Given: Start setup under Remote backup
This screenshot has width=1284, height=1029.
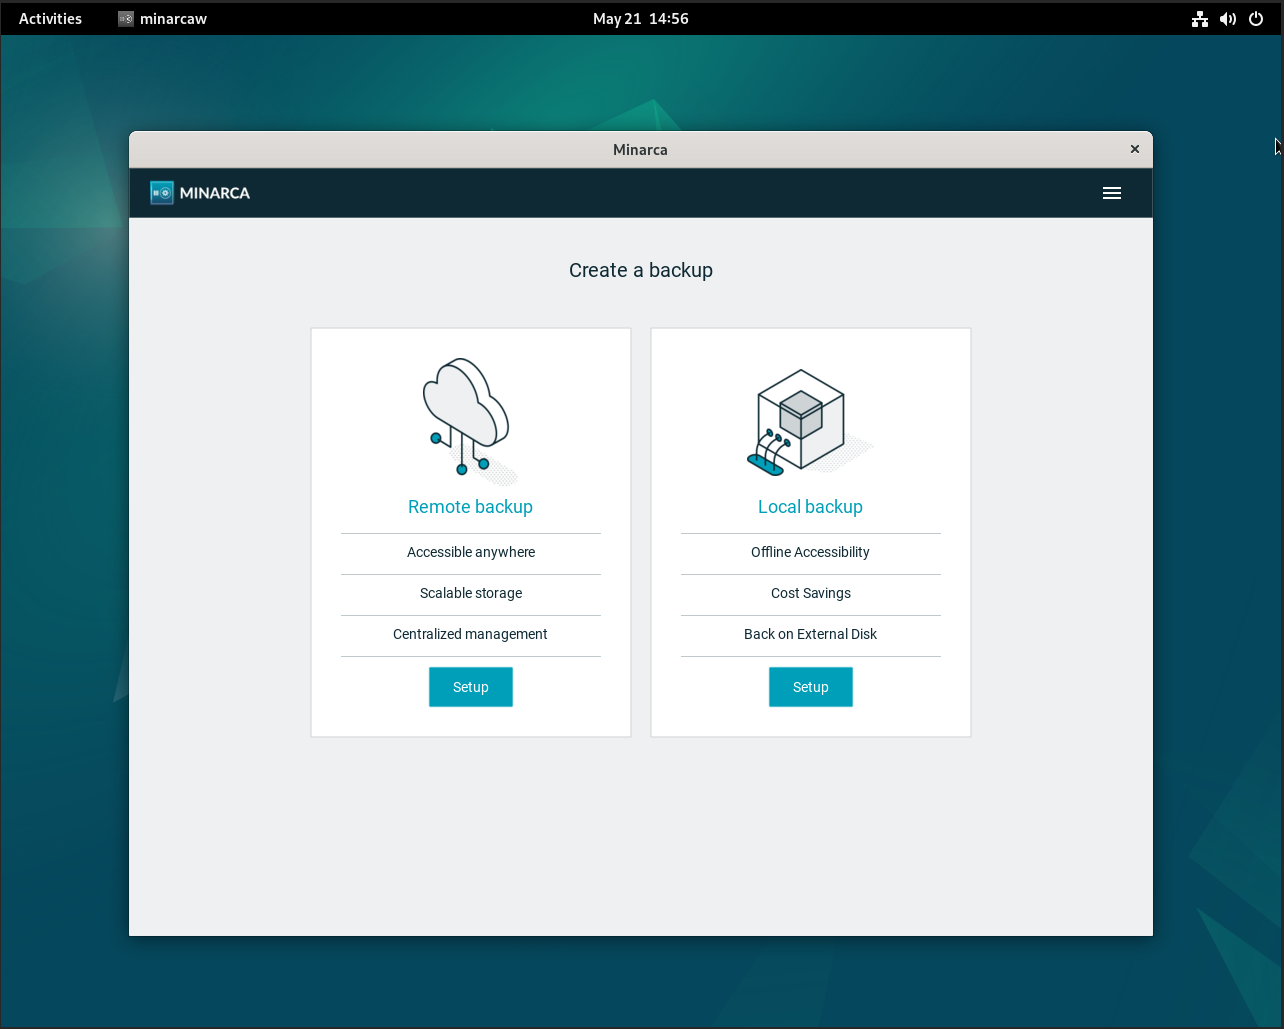Looking at the screenshot, I should pos(471,687).
